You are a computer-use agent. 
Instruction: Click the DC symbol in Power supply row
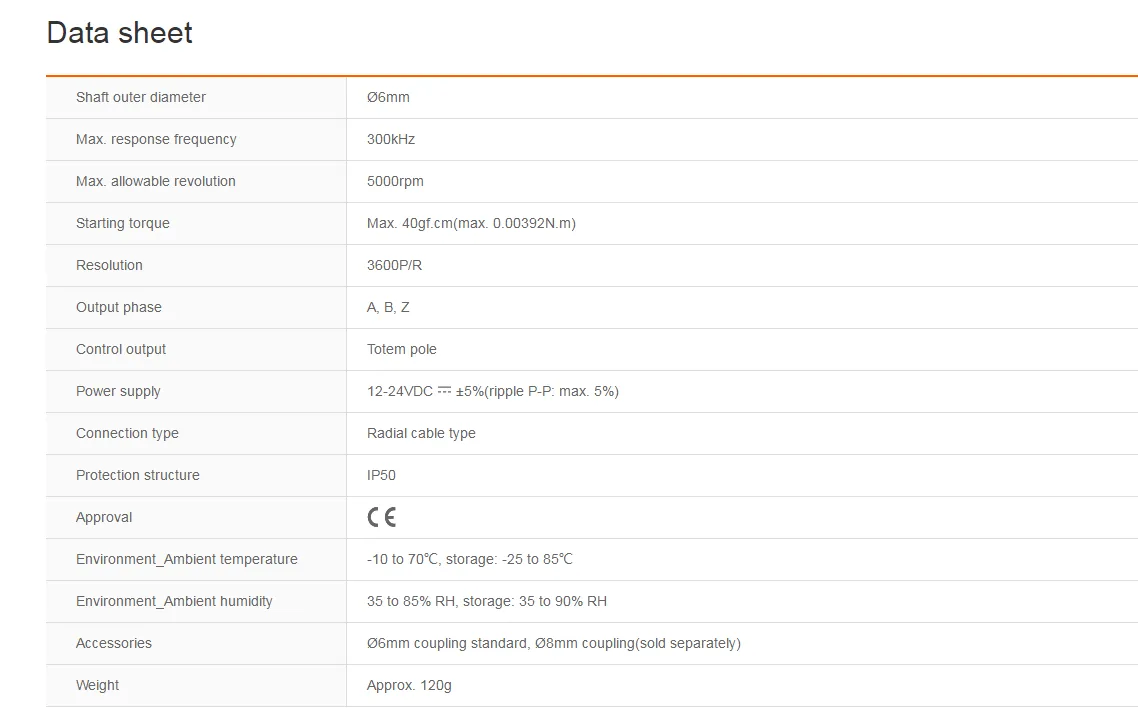pos(444,391)
